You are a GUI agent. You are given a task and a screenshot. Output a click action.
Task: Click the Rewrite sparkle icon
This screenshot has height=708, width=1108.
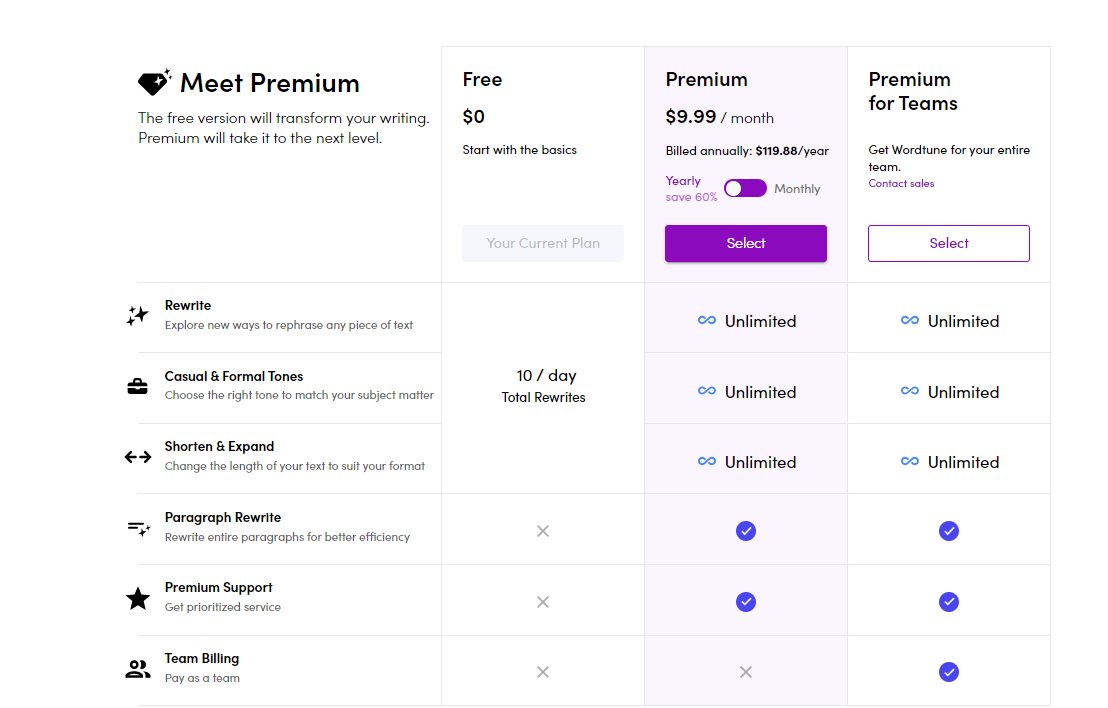pos(138,315)
